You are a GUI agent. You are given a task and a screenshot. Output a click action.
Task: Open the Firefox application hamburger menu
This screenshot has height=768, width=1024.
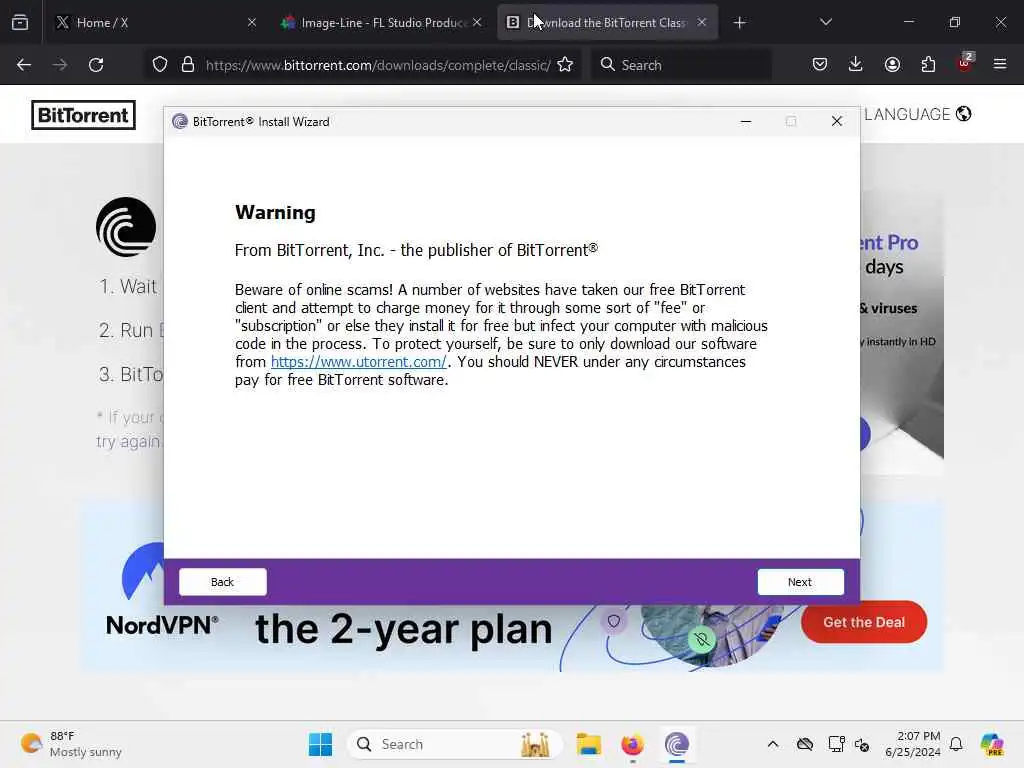[x=1000, y=65]
